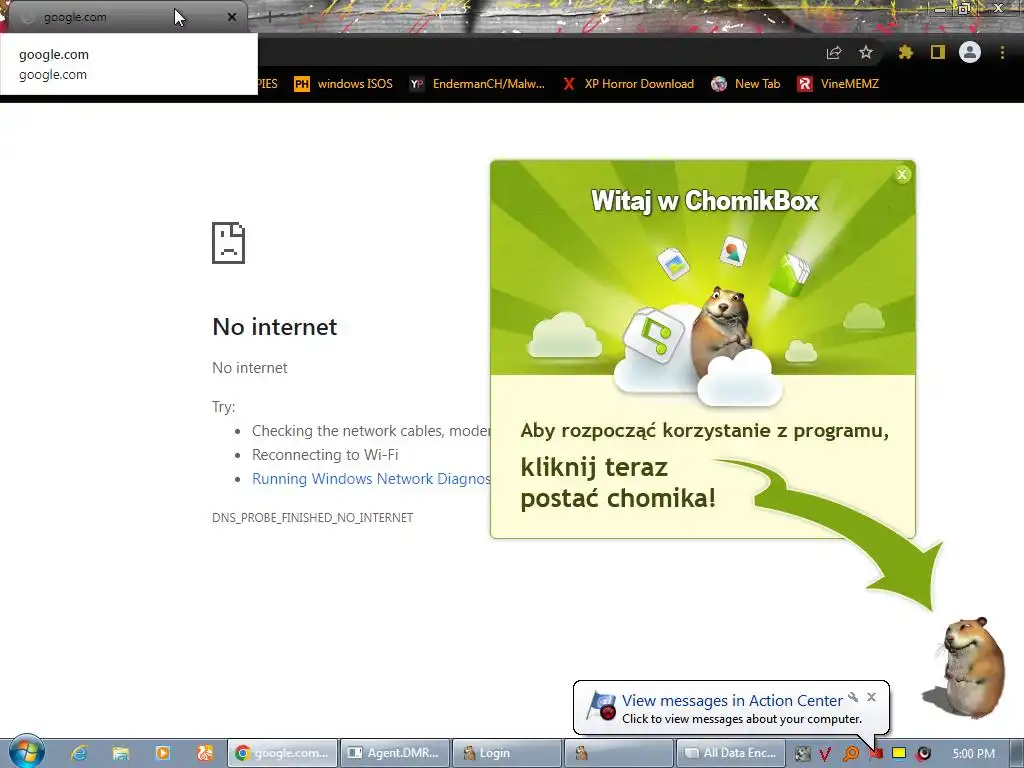Open the windows ISOS bookmark
This screenshot has width=1024, height=768.
point(344,84)
